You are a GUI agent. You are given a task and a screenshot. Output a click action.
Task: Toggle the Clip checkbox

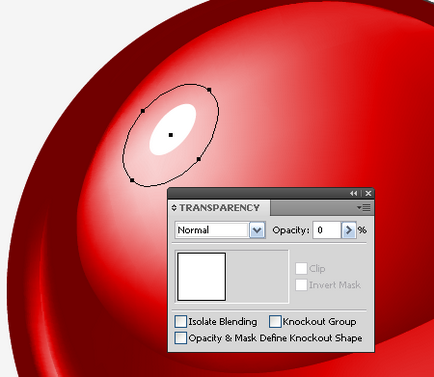click(301, 268)
